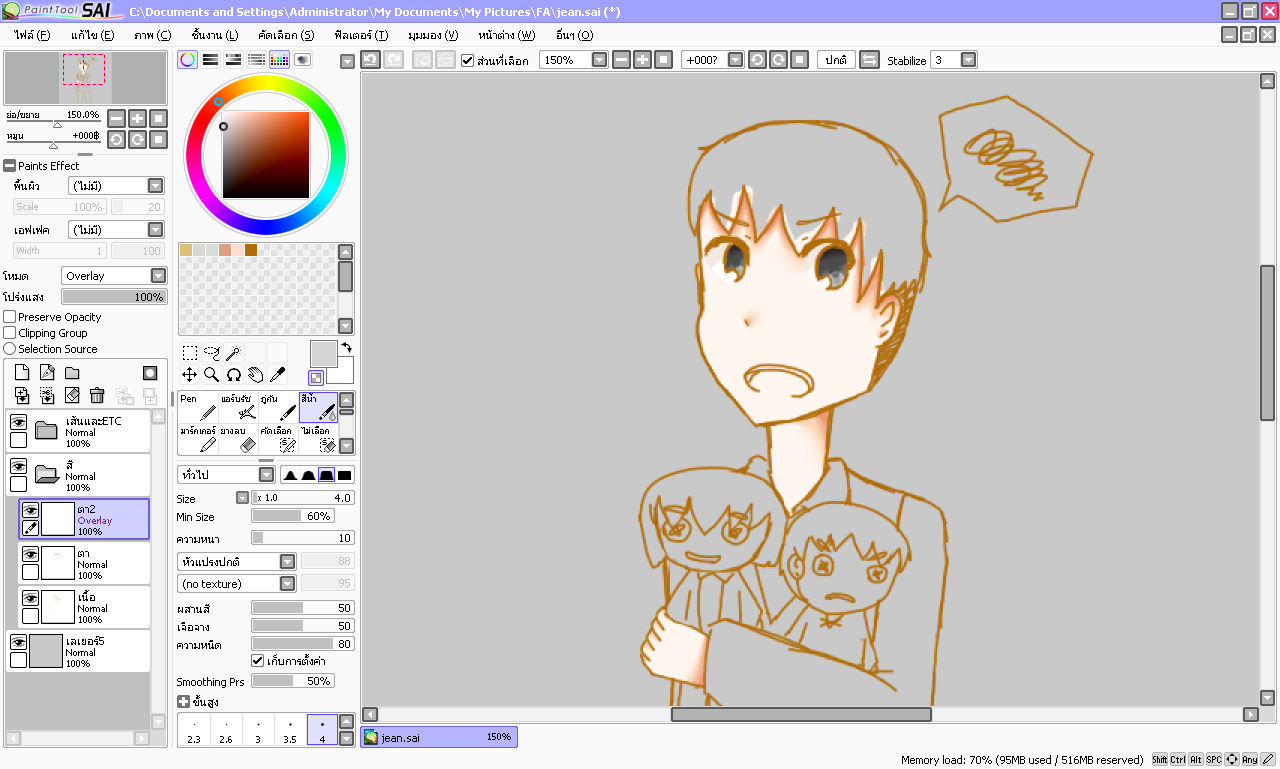Adjust the layer opacity โปร่งแสง slider
Screen dimensions: 1280x769
[114, 297]
